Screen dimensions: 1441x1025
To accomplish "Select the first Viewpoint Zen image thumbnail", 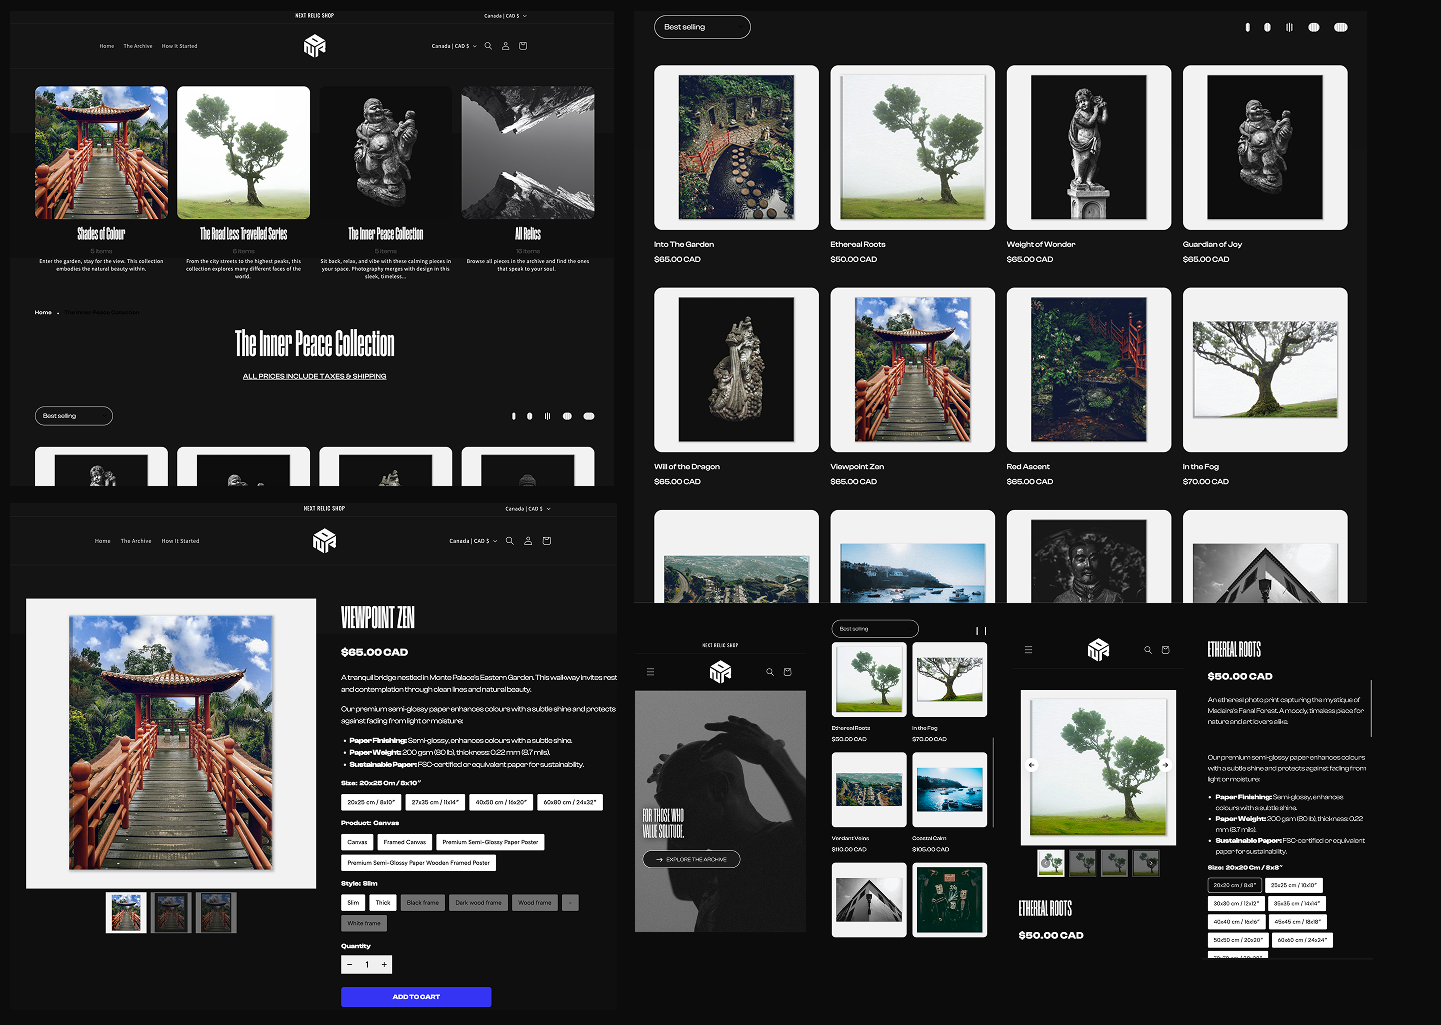I will [x=126, y=912].
